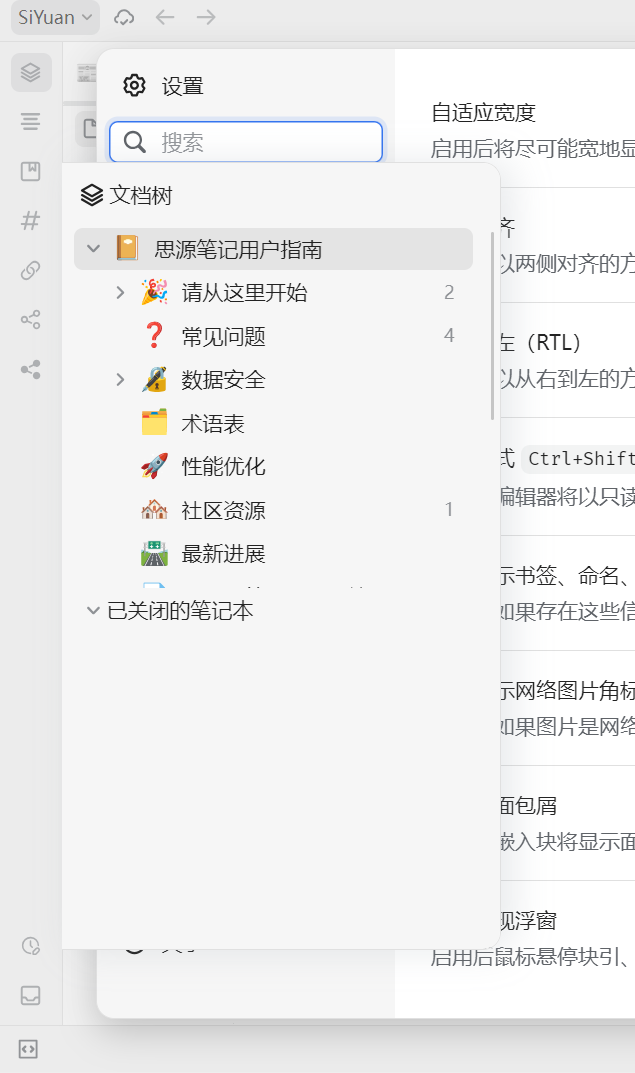The height and width of the screenshot is (1073, 635).
Task: Select the 思源笔记用户指南 notebook
Action: [273, 249]
